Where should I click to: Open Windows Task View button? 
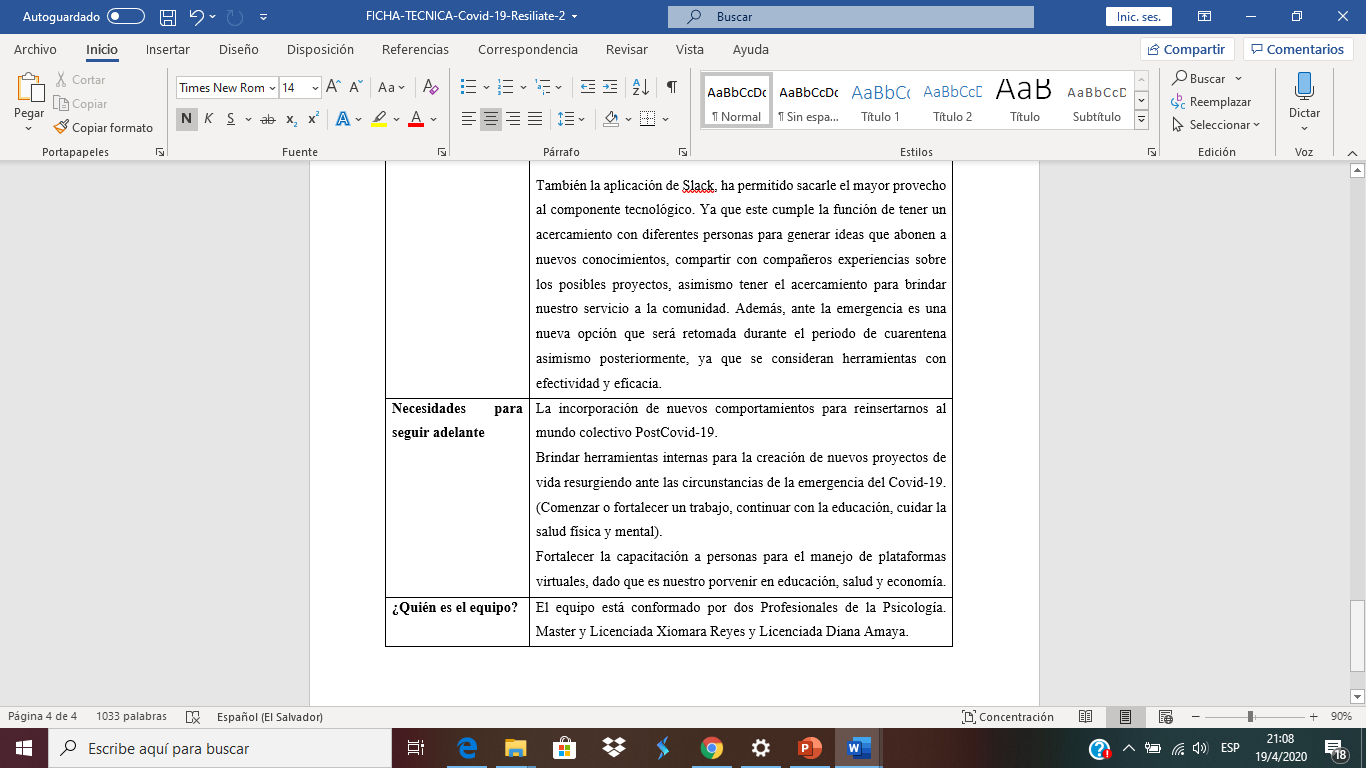coord(416,748)
